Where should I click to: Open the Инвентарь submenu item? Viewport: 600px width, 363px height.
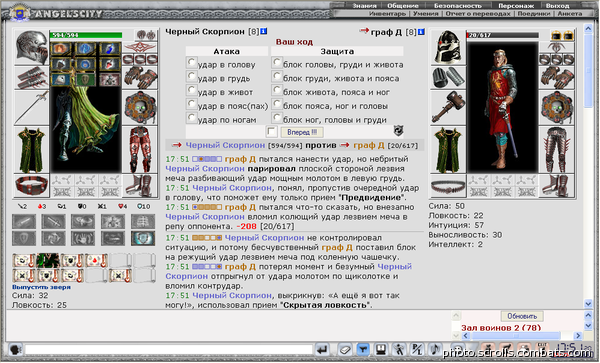387,13
